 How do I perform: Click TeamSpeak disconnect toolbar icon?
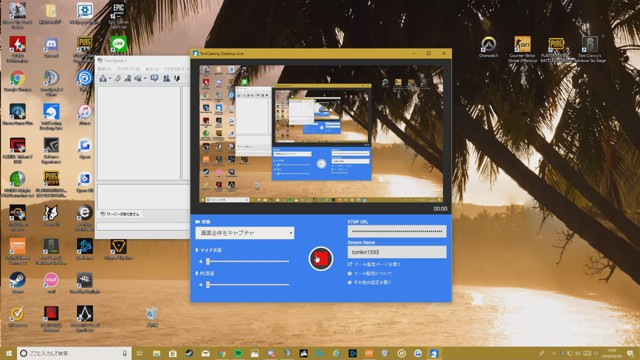[x=118, y=78]
